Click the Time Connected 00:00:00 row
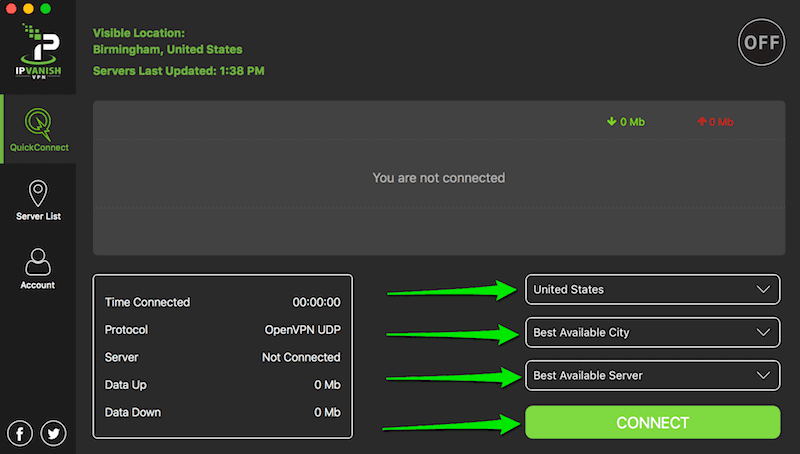Image resolution: width=800 pixels, height=454 pixels. click(222, 302)
